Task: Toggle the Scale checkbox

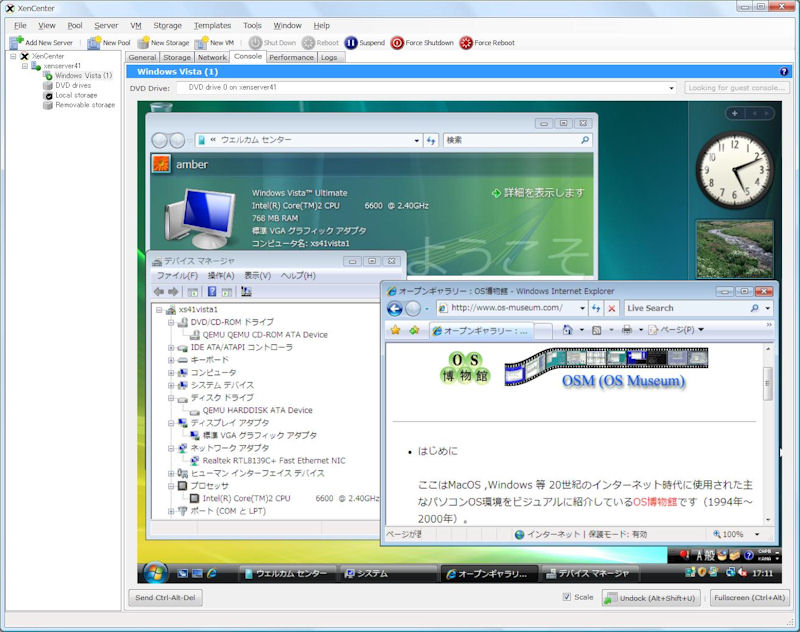Action: [x=566, y=597]
